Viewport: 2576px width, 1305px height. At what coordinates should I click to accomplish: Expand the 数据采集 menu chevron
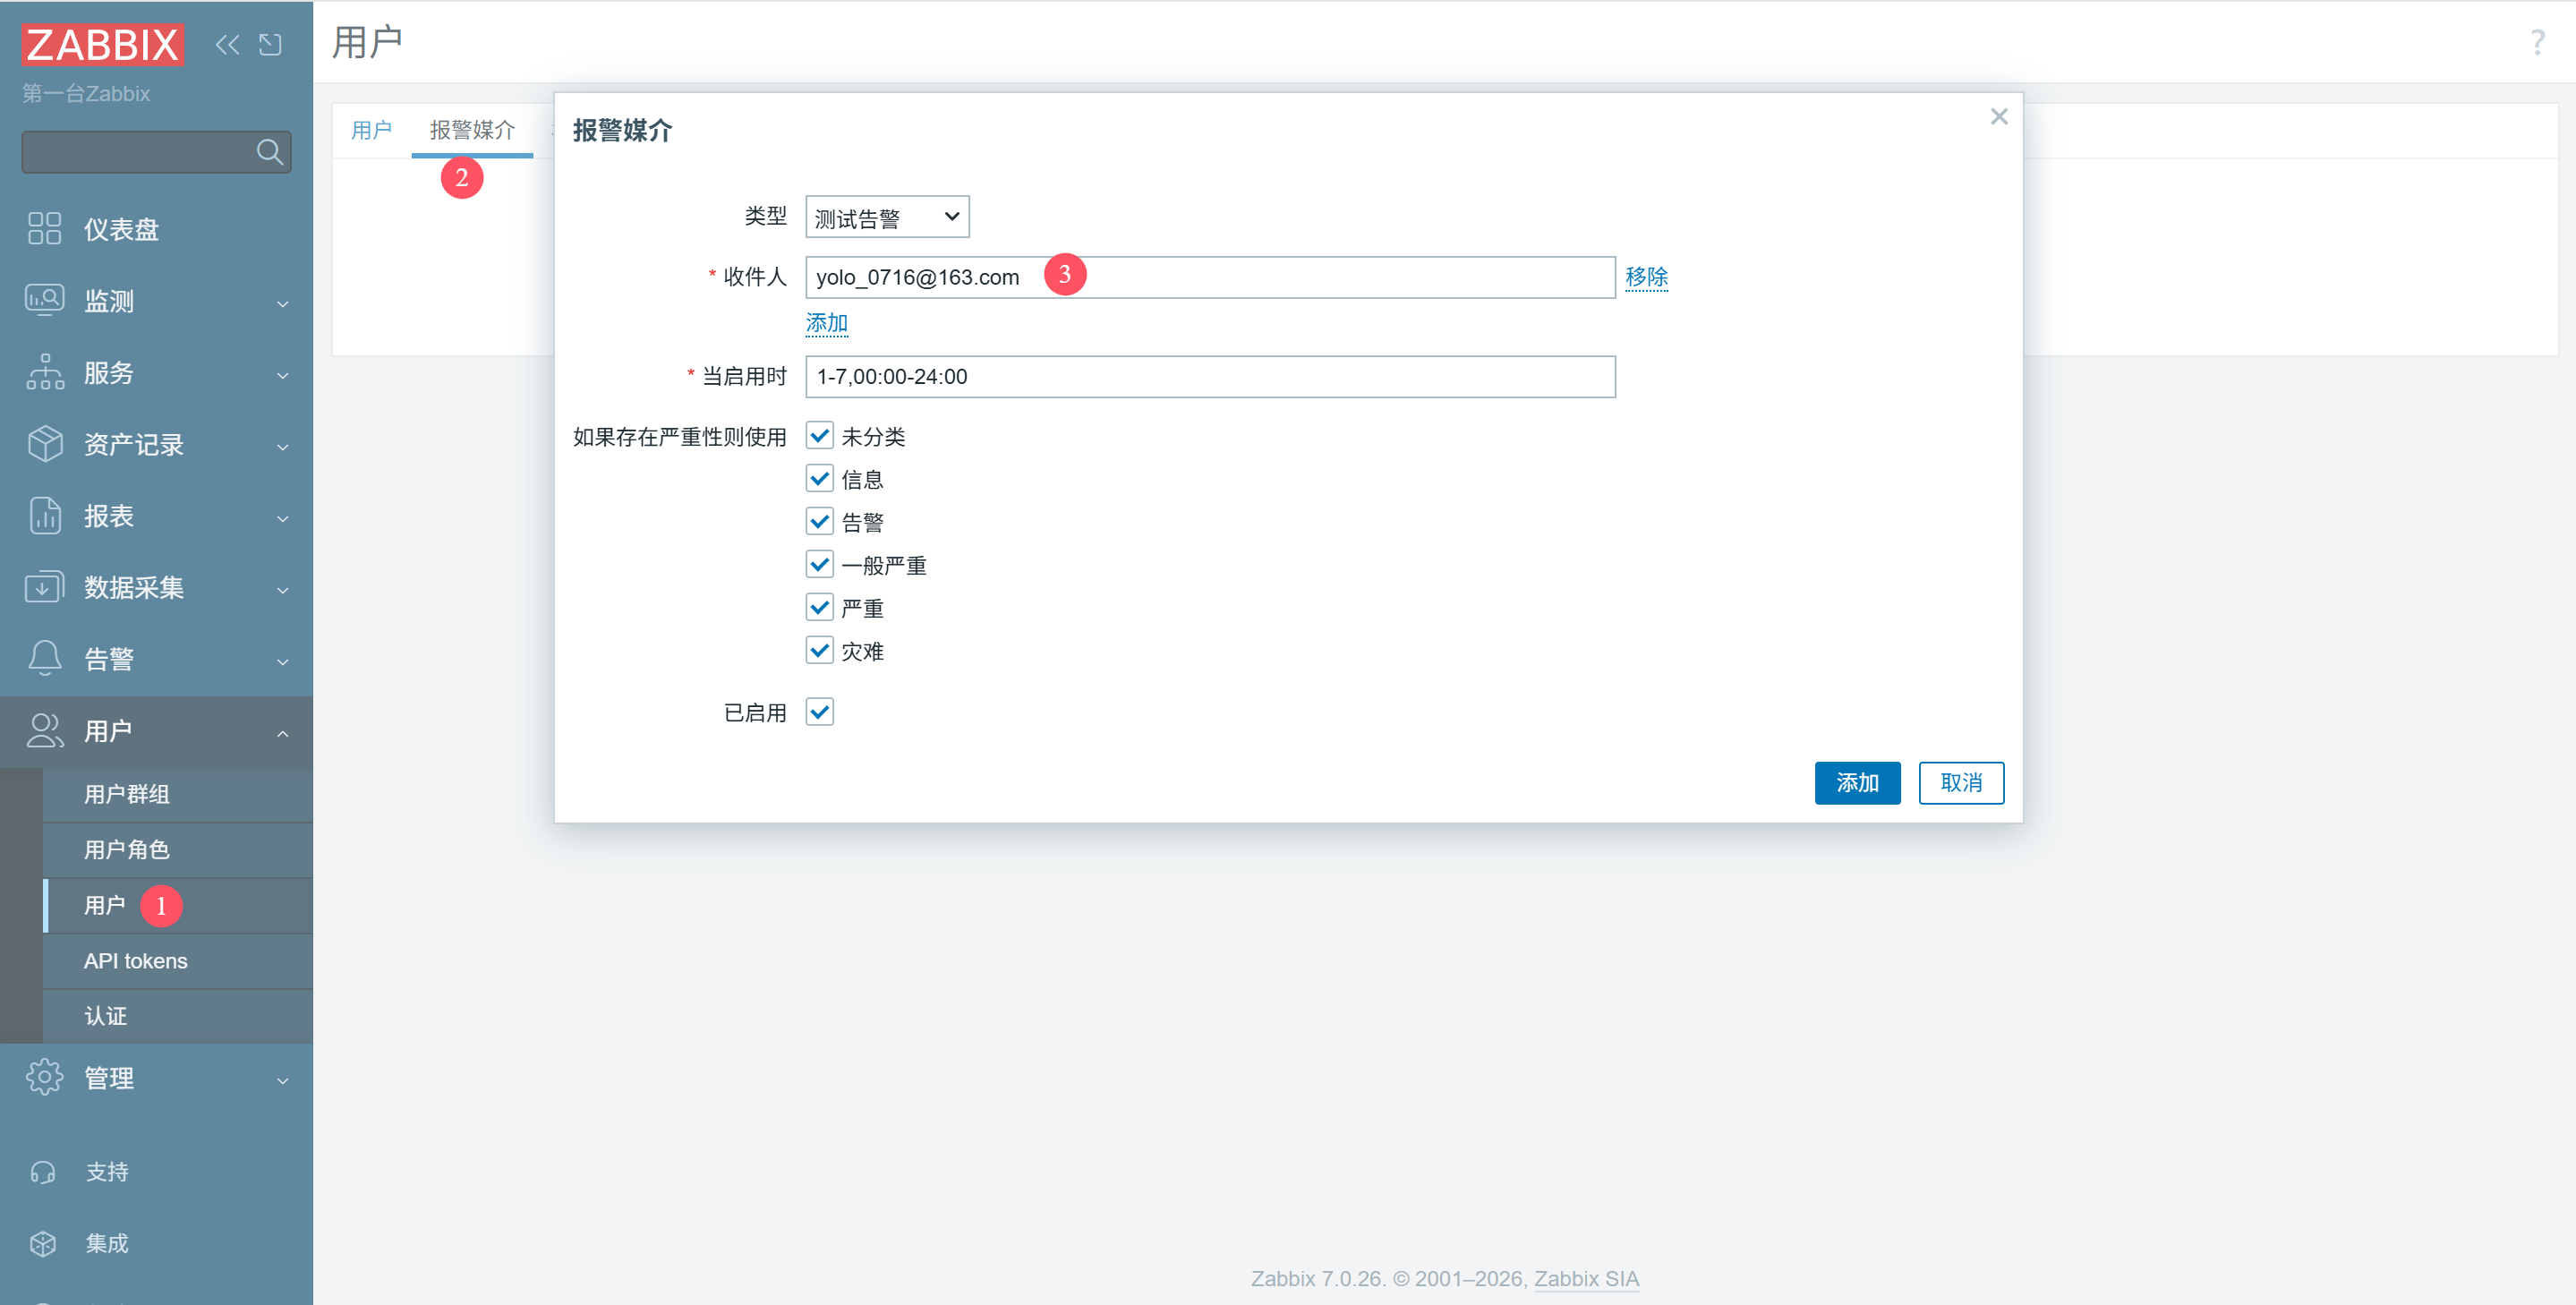click(283, 590)
